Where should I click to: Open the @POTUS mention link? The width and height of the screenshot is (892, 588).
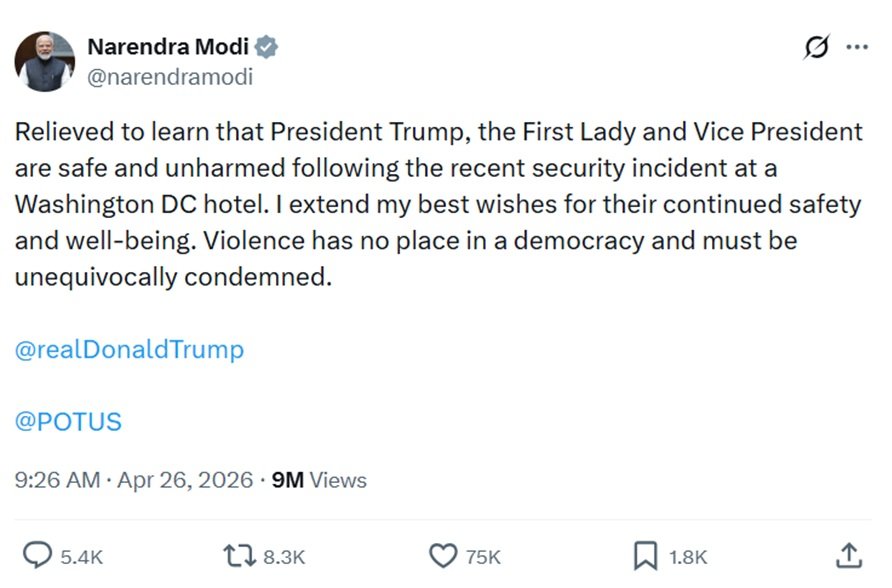(x=68, y=421)
